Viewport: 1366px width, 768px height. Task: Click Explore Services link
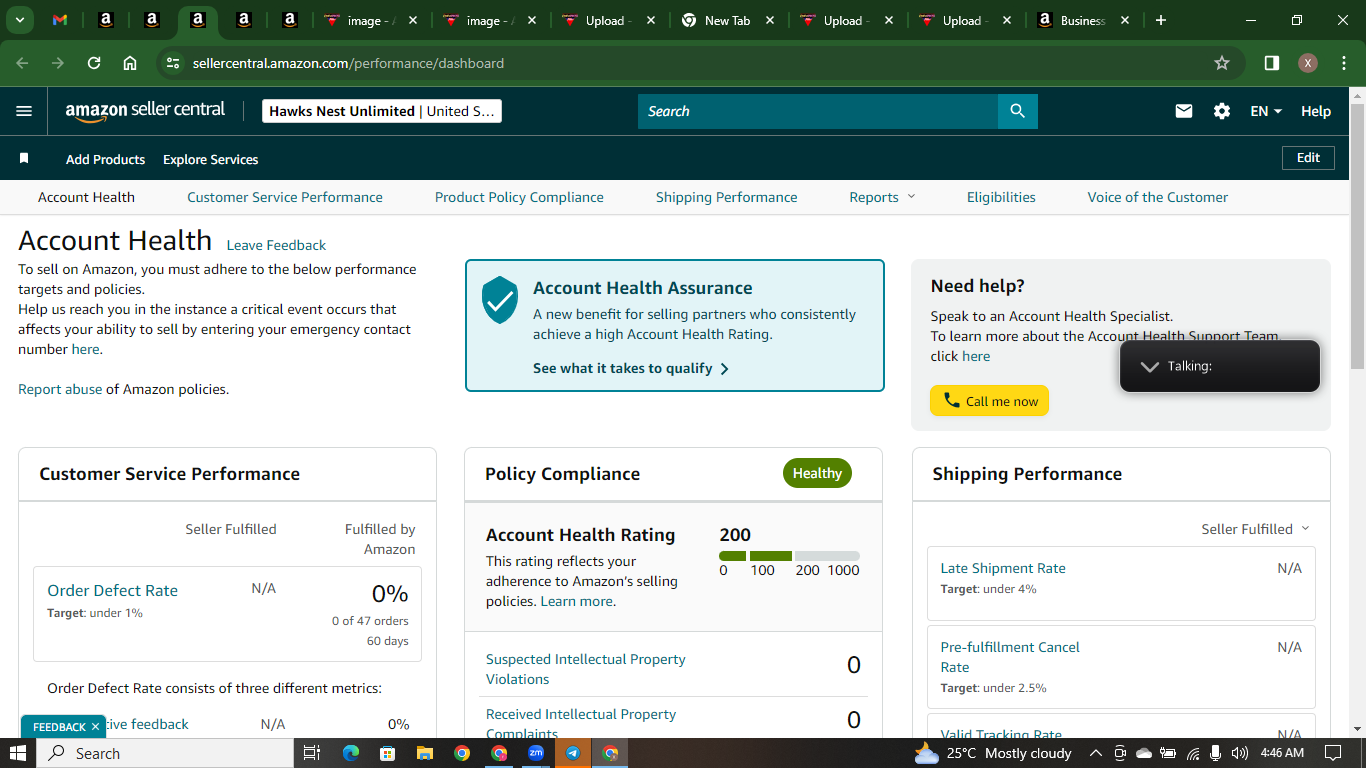click(210, 159)
